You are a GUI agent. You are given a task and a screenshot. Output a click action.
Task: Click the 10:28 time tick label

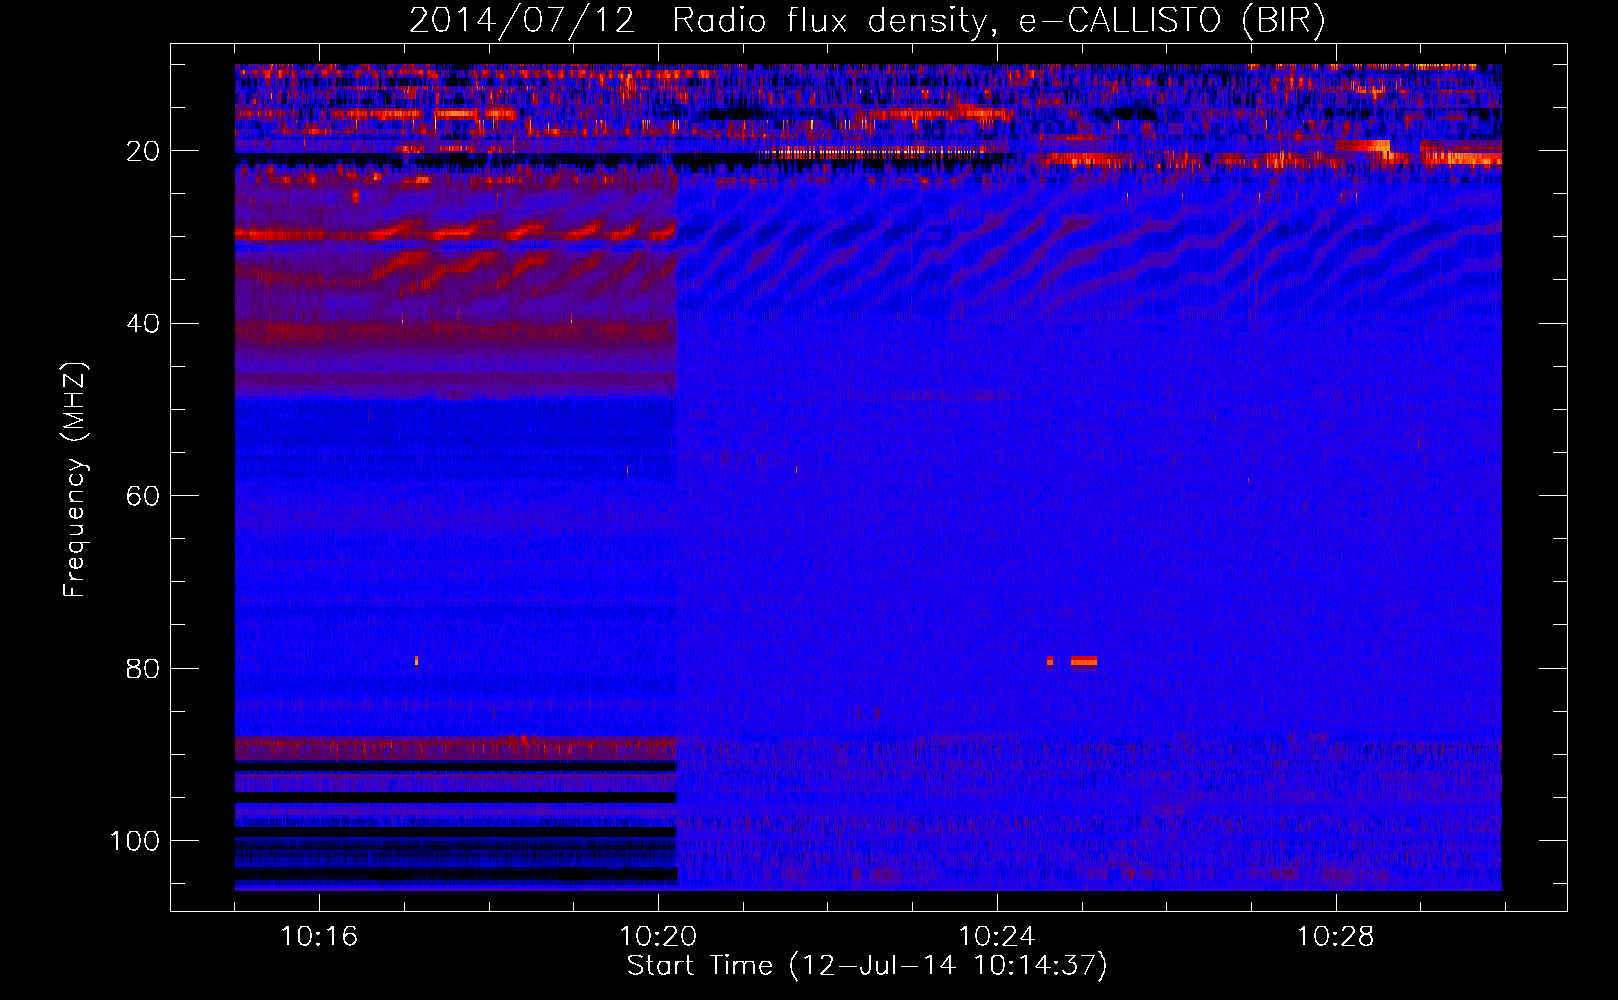(x=1336, y=937)
